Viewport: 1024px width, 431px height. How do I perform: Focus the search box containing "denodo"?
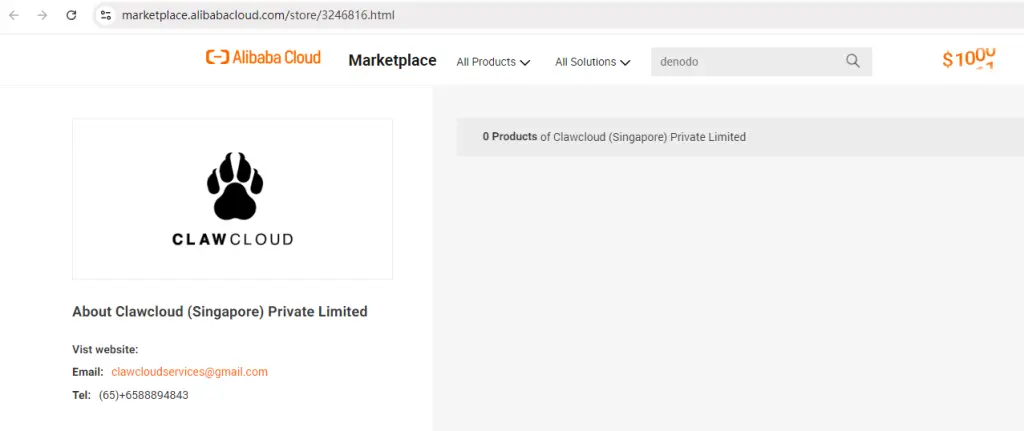tap(745, 61)
